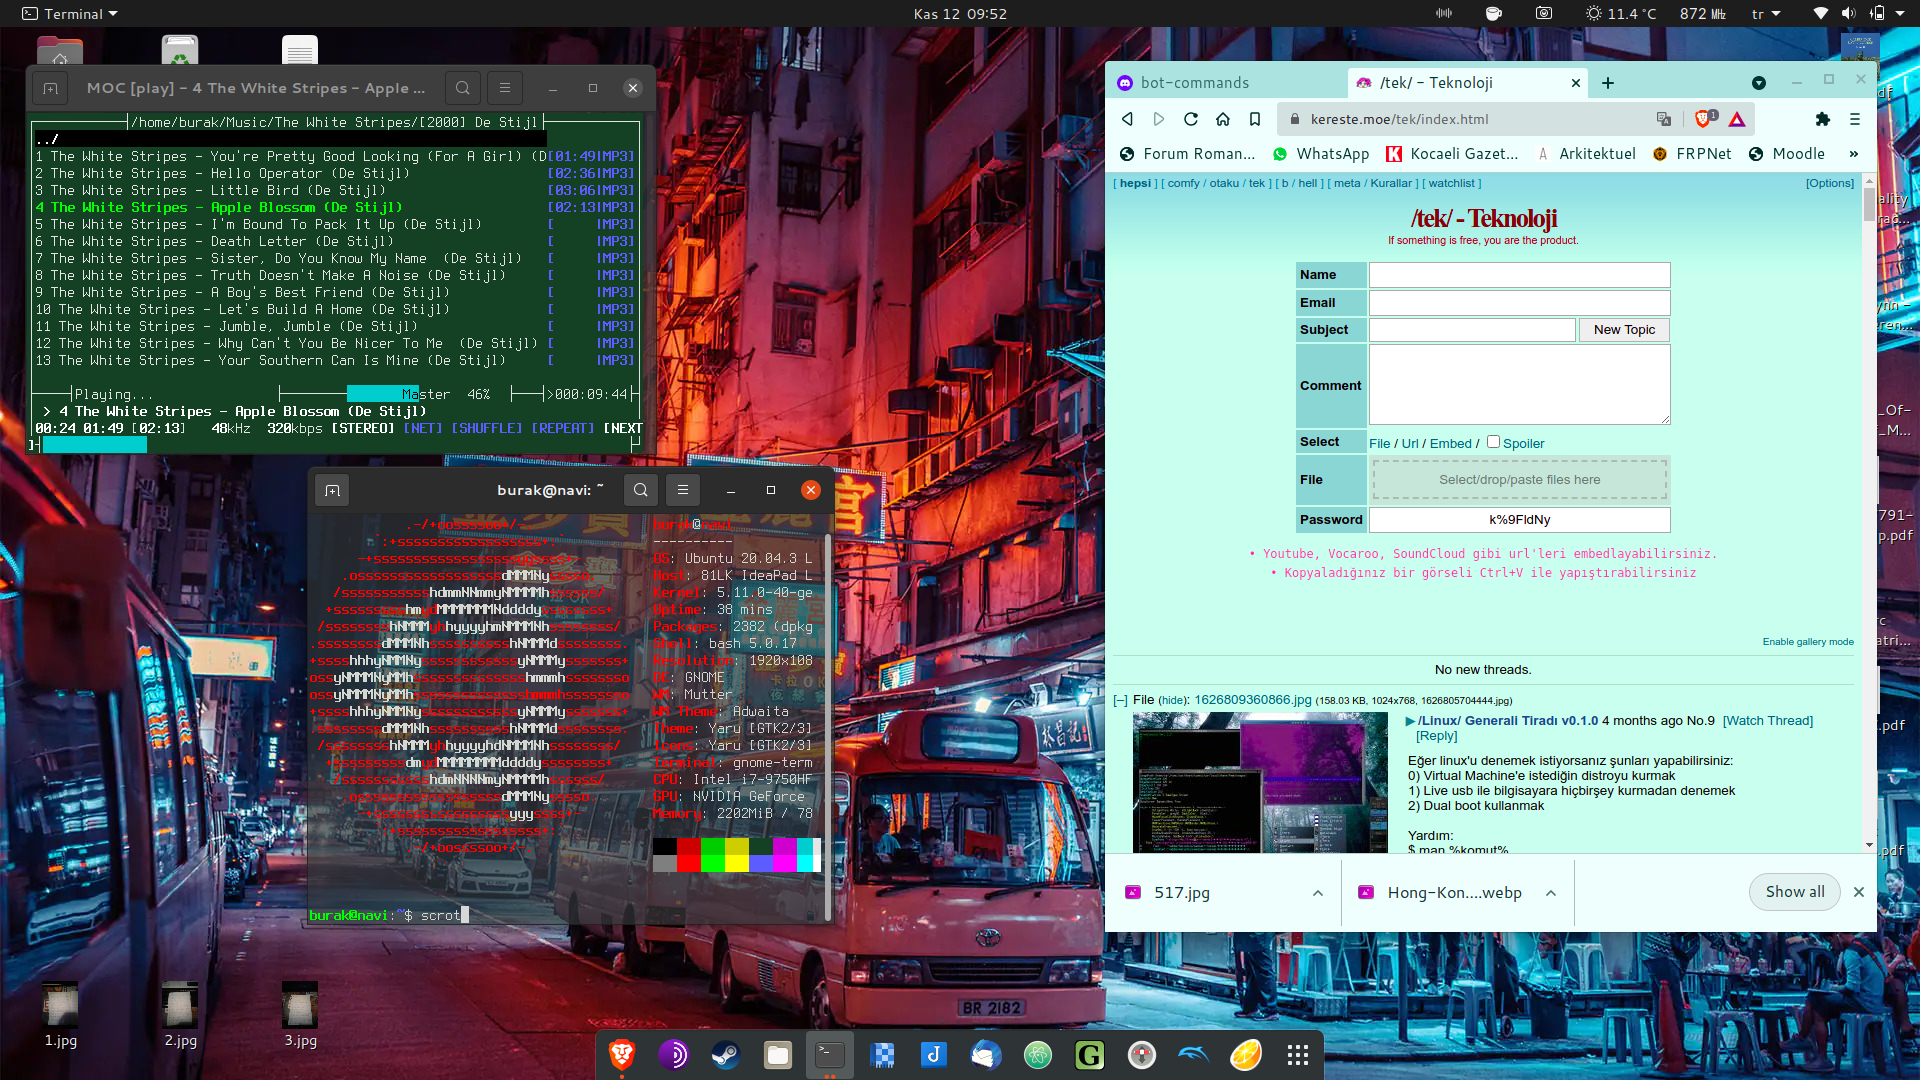The image size is (1920, 1080).
Task: Expand the 517.jpg download options
Action: [x=1317, y=893]
